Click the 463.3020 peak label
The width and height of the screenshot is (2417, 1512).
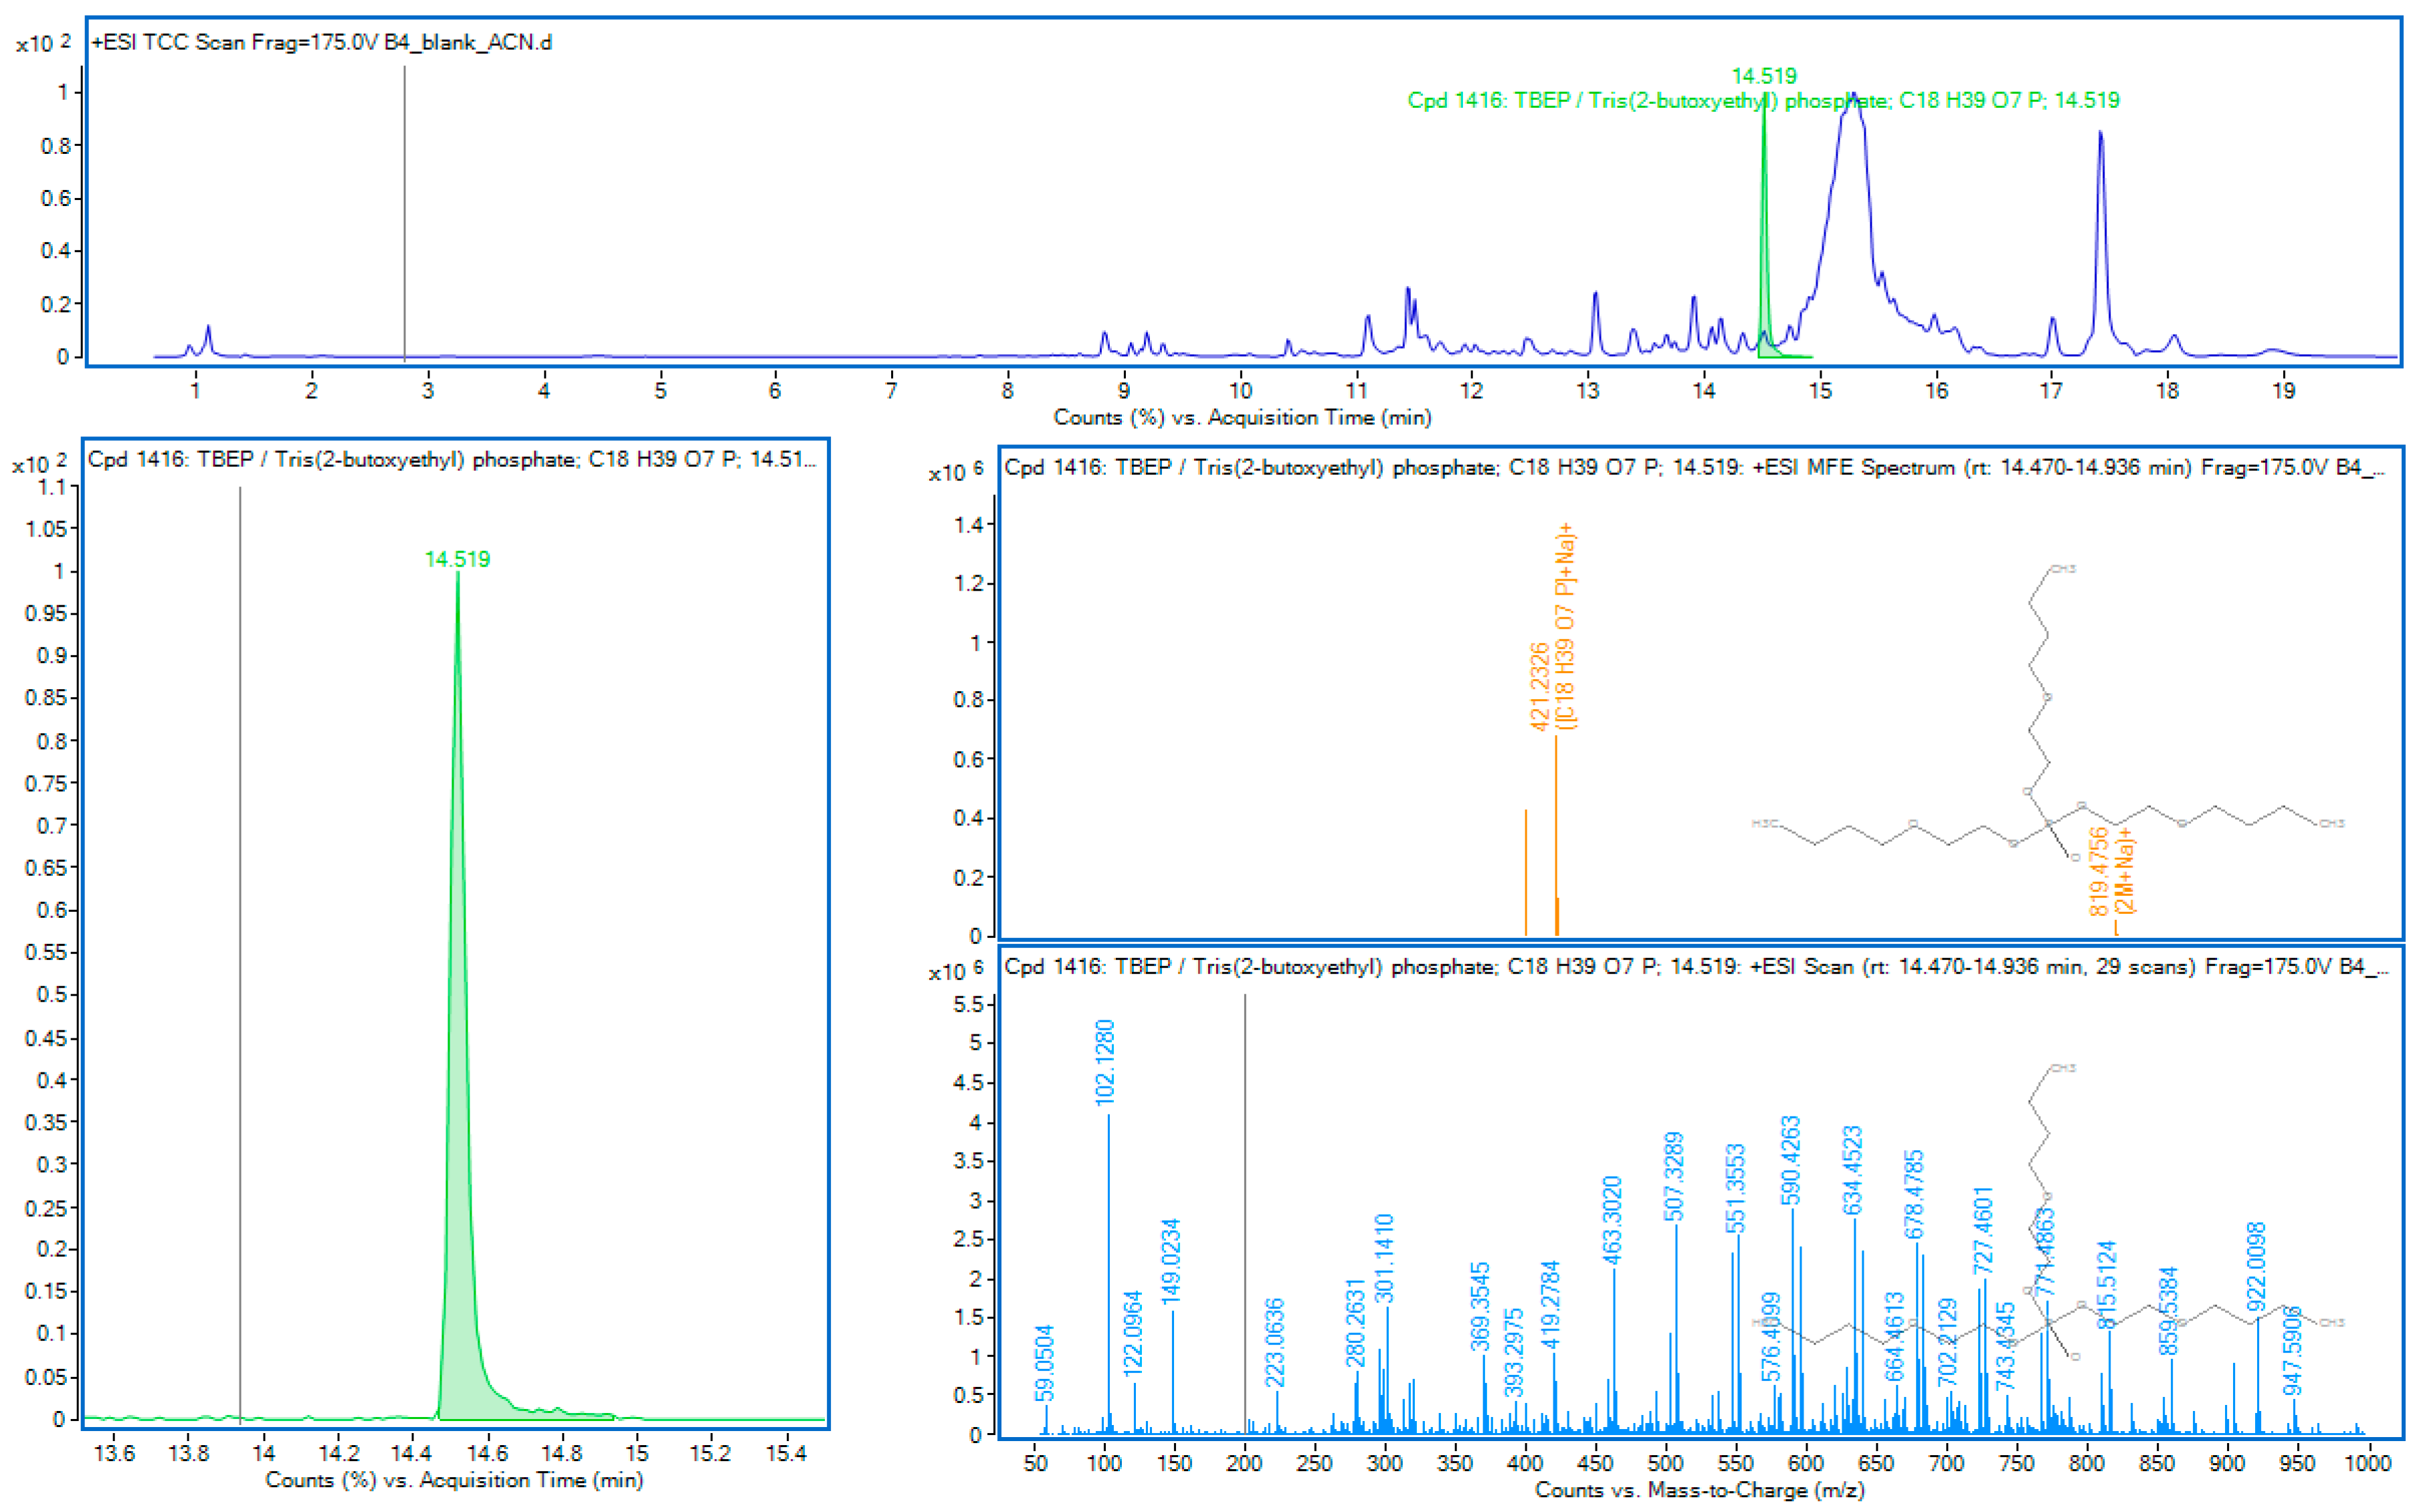coord(1612,1220)
